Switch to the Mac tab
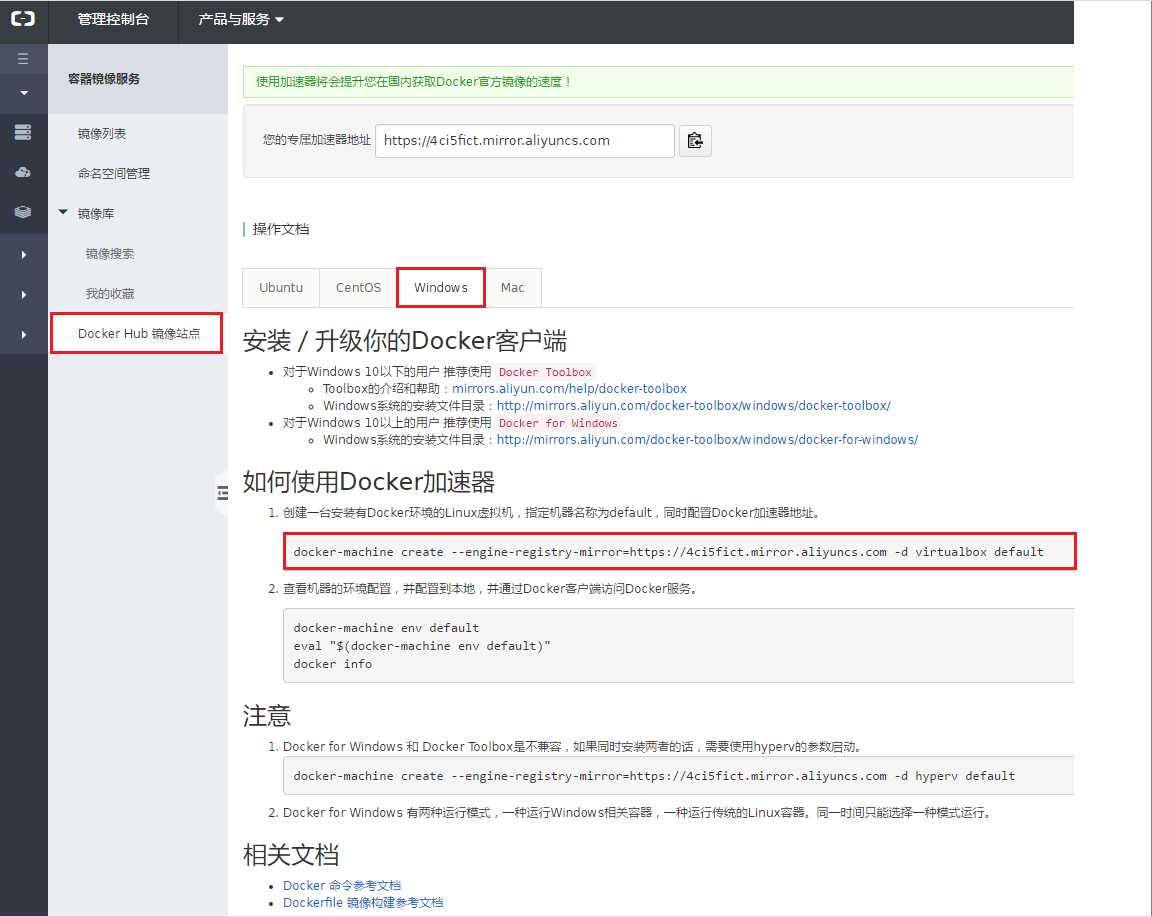This screenshot has height=917, width=1152. pos(513,287)
